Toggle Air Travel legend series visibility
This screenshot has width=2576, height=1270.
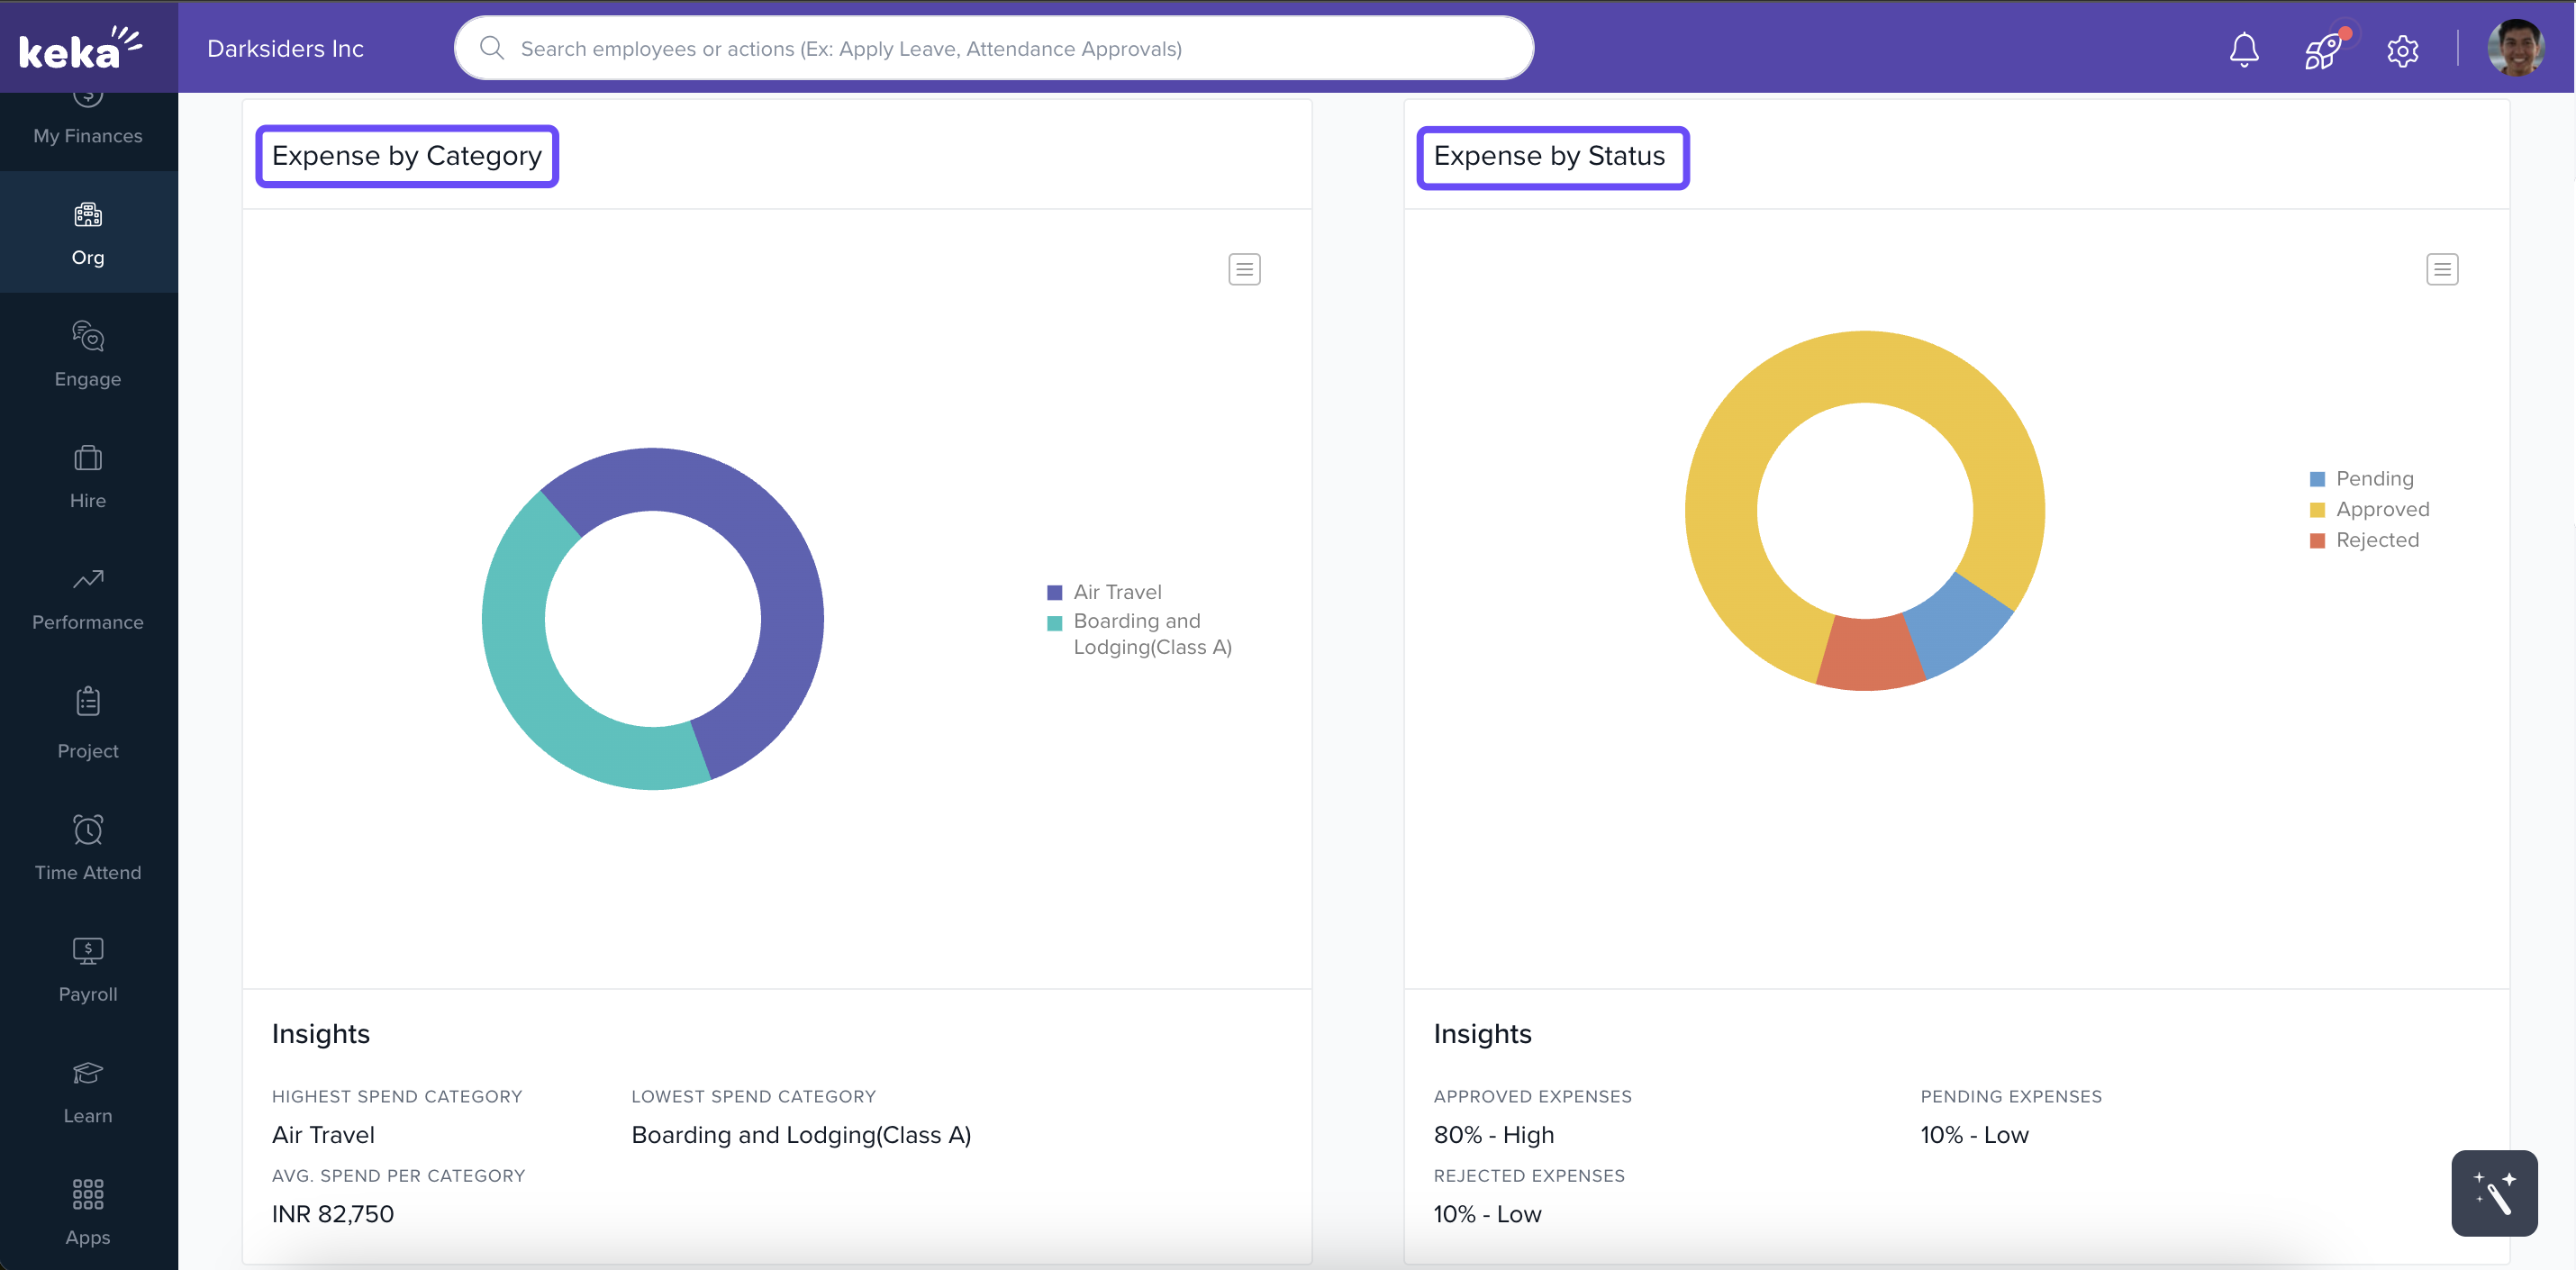click(1116, 592)
